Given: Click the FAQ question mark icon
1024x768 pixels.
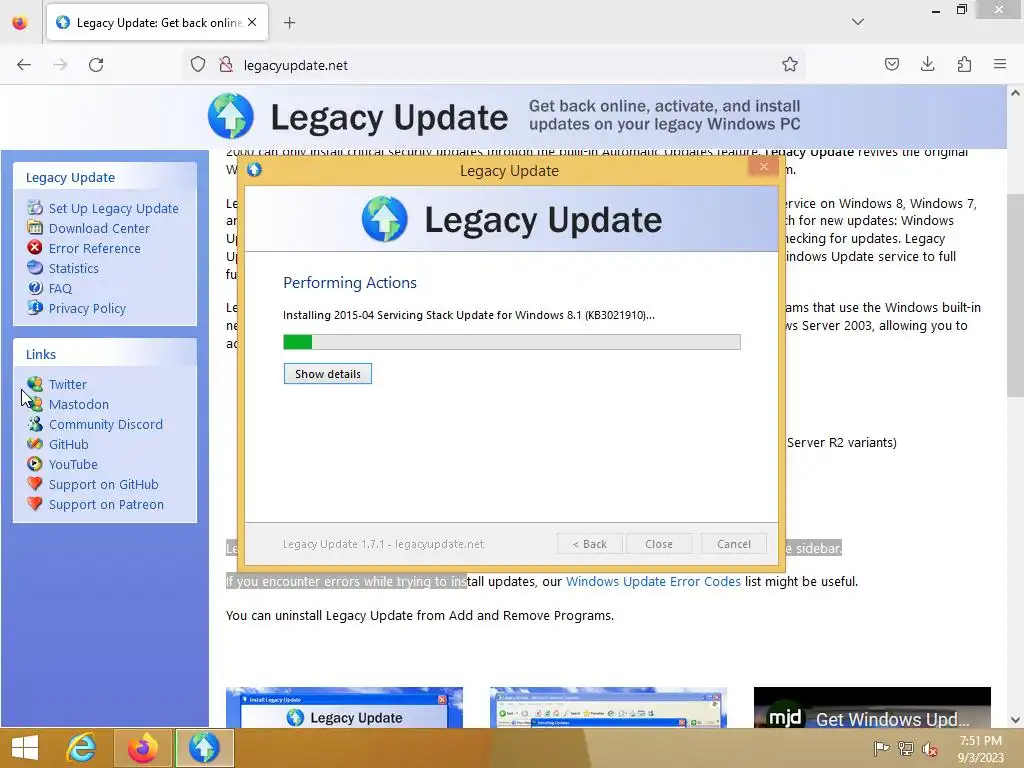Looking at the screenshot, I should (x=35, y=288).
